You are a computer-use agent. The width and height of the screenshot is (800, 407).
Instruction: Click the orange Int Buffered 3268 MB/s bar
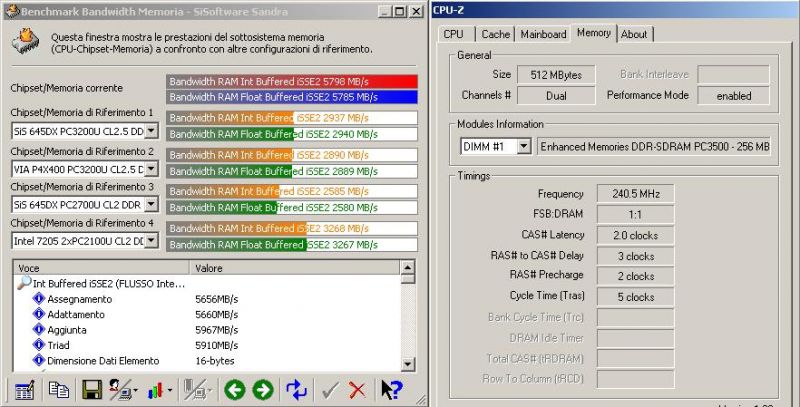(292, 228)
